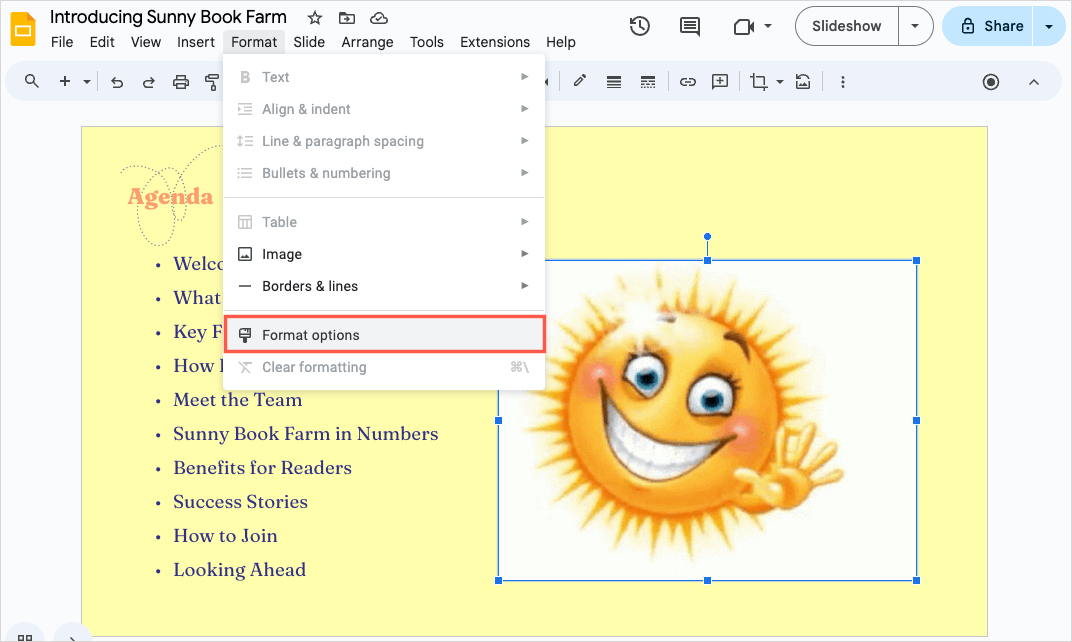The width and height of the screenshot is (1072, 642).
Task: Close the open Format menu
Action: pos(254,42)
